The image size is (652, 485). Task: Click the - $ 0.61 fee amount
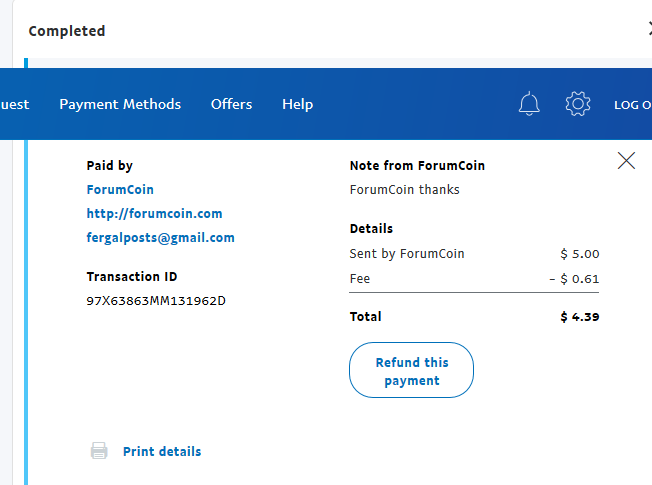(x=574, y=279)
